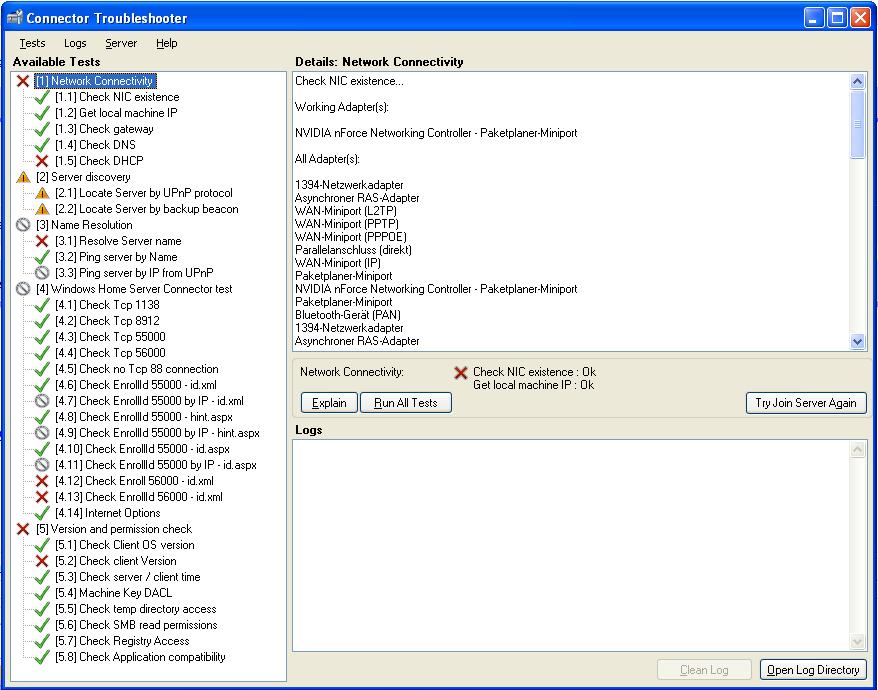Click green check icon beside Ping server by Name
Screen dimensions: 878x690
(x=42, y=258)
